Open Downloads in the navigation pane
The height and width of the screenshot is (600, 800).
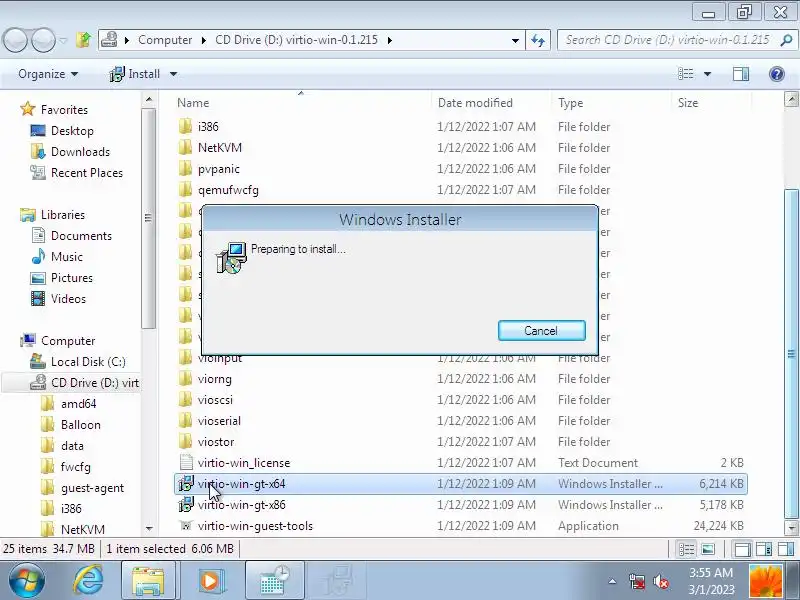pos(81,152)
